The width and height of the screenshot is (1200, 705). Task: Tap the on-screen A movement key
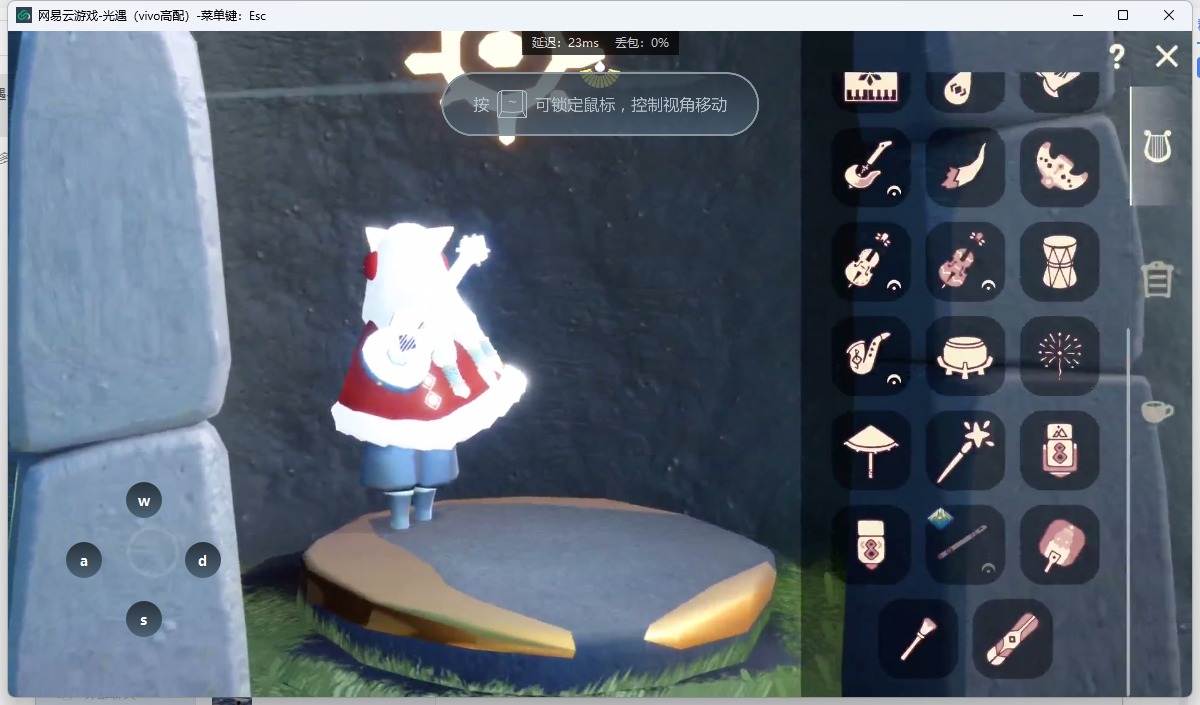coord(84,560)
